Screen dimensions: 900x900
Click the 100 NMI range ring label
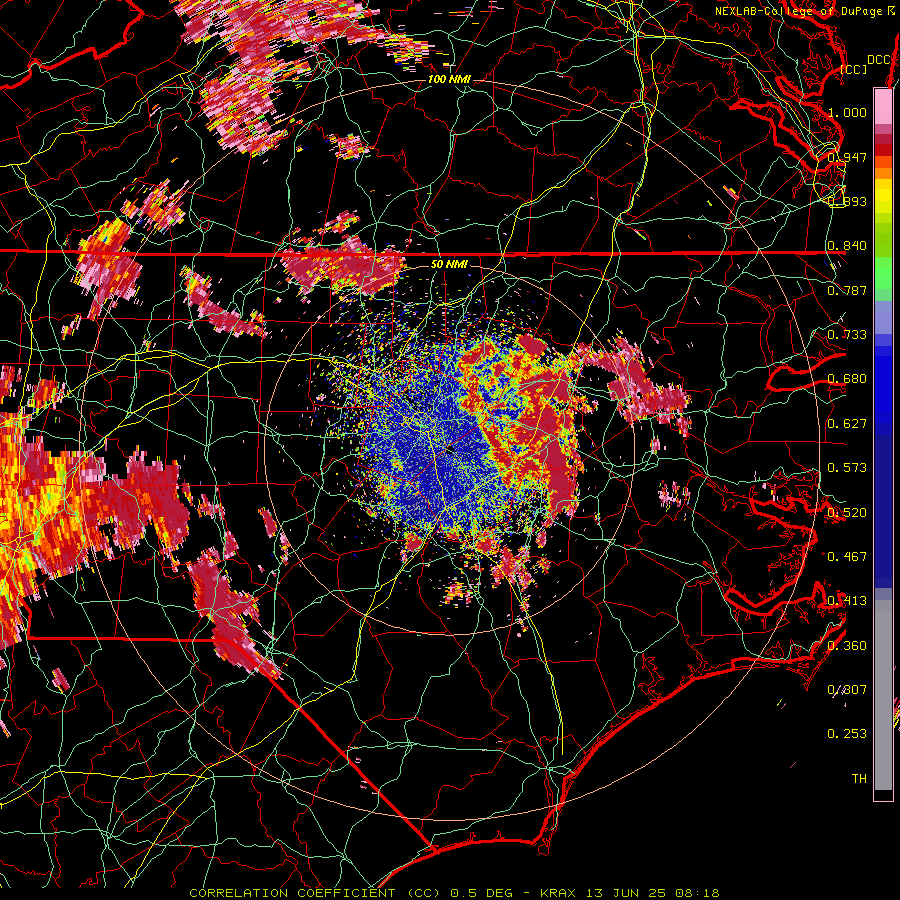click(449, 79)
